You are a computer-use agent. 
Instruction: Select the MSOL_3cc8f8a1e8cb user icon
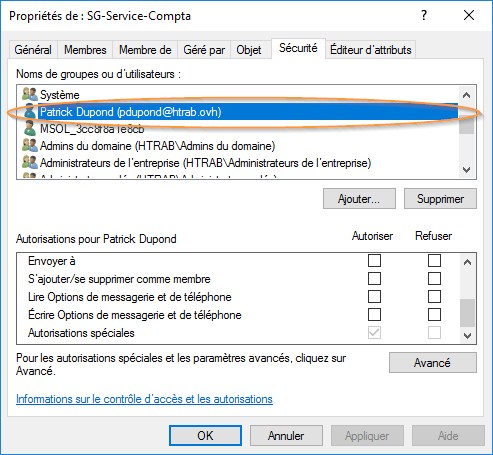point(30,128)
